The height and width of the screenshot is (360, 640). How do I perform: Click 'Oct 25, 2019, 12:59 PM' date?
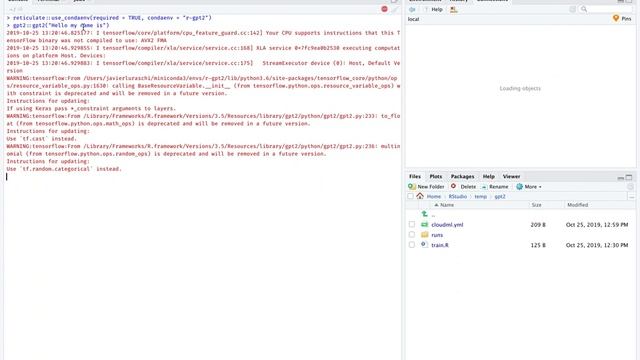[597, 225]
